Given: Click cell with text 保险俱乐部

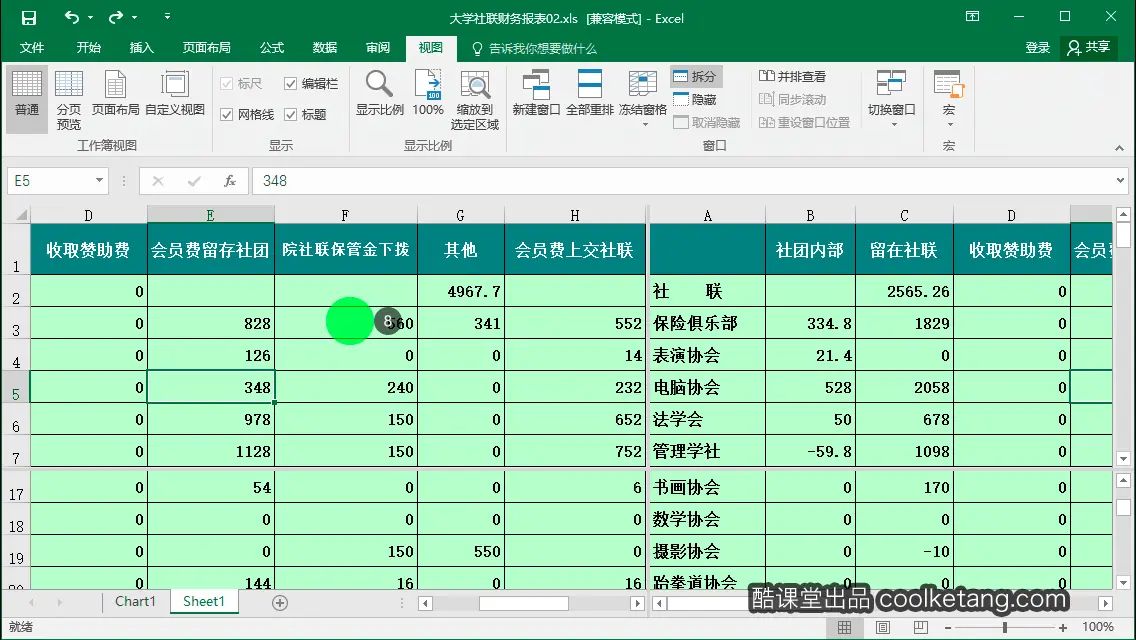Looking at the screenshot, I should pos(707,323).
